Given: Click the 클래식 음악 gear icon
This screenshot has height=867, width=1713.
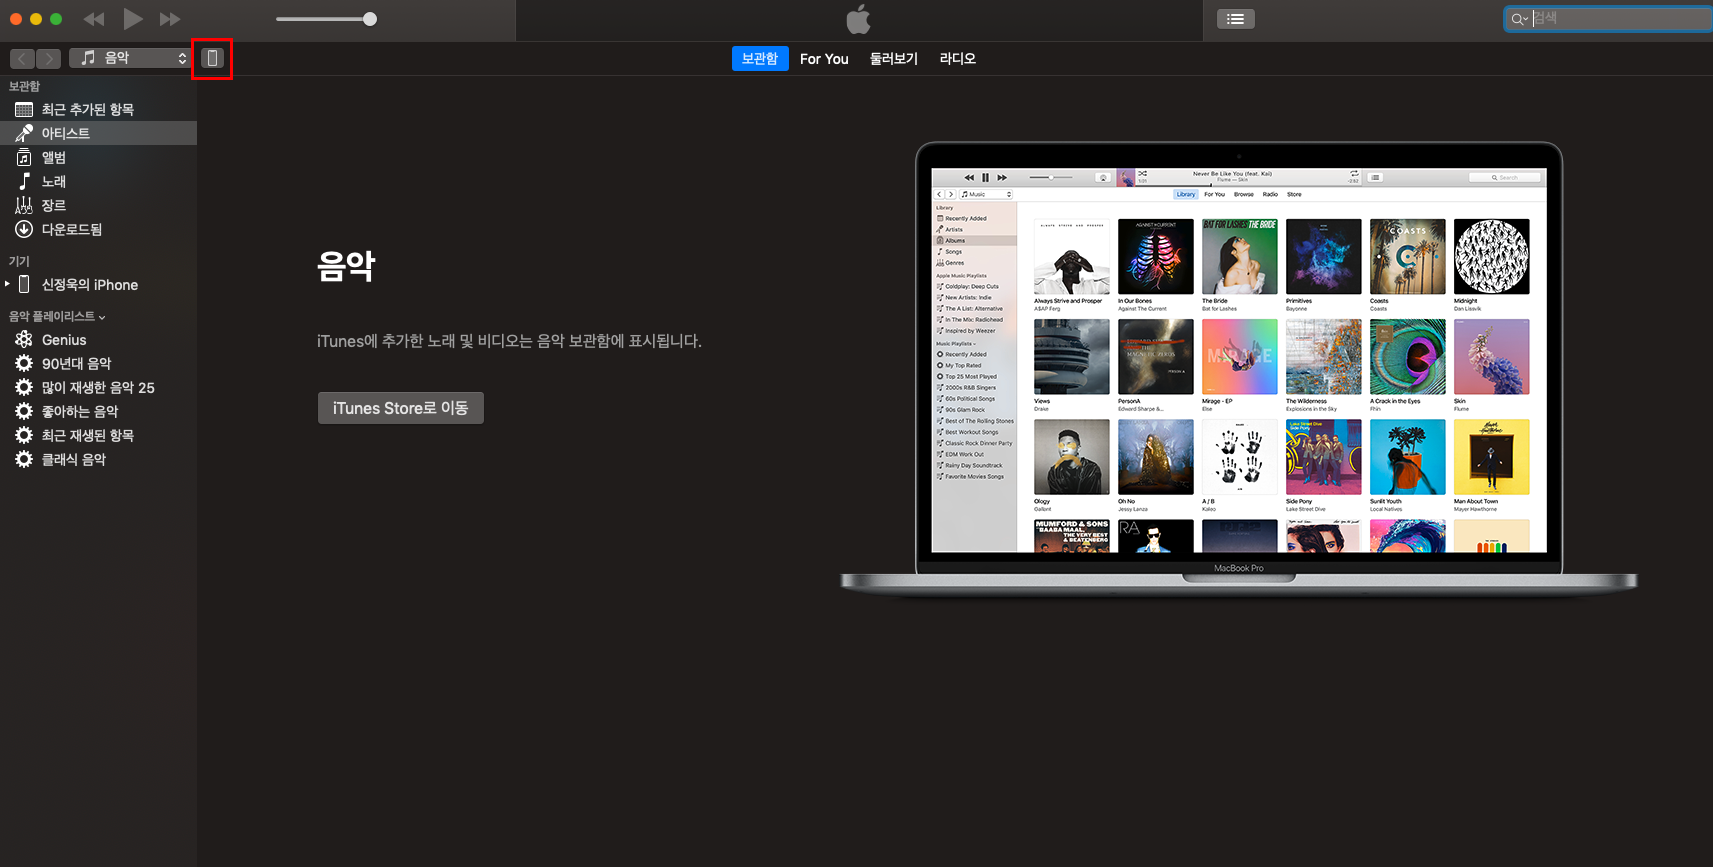Looking at the screenshot, I should point(24,459).
